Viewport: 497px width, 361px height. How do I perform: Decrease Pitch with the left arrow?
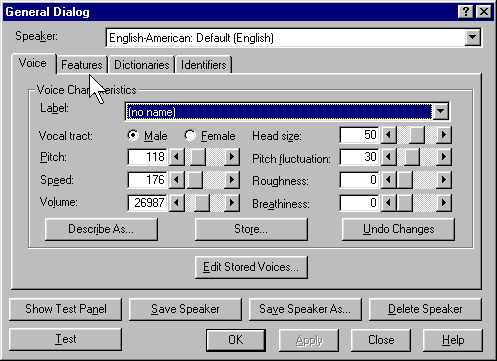pyautogui.click(x=177, y=157)
